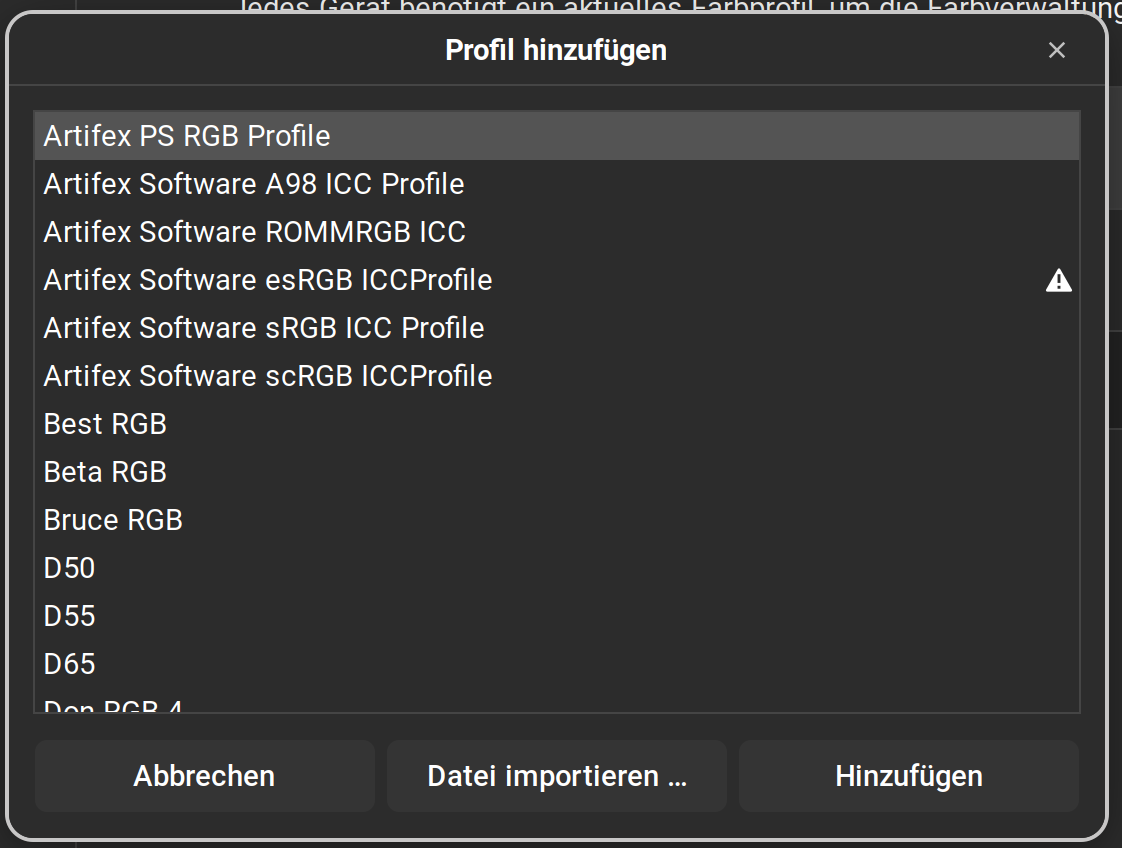Select the Best RGB profile
This screenshot has height=848, width=1122.
105,424
